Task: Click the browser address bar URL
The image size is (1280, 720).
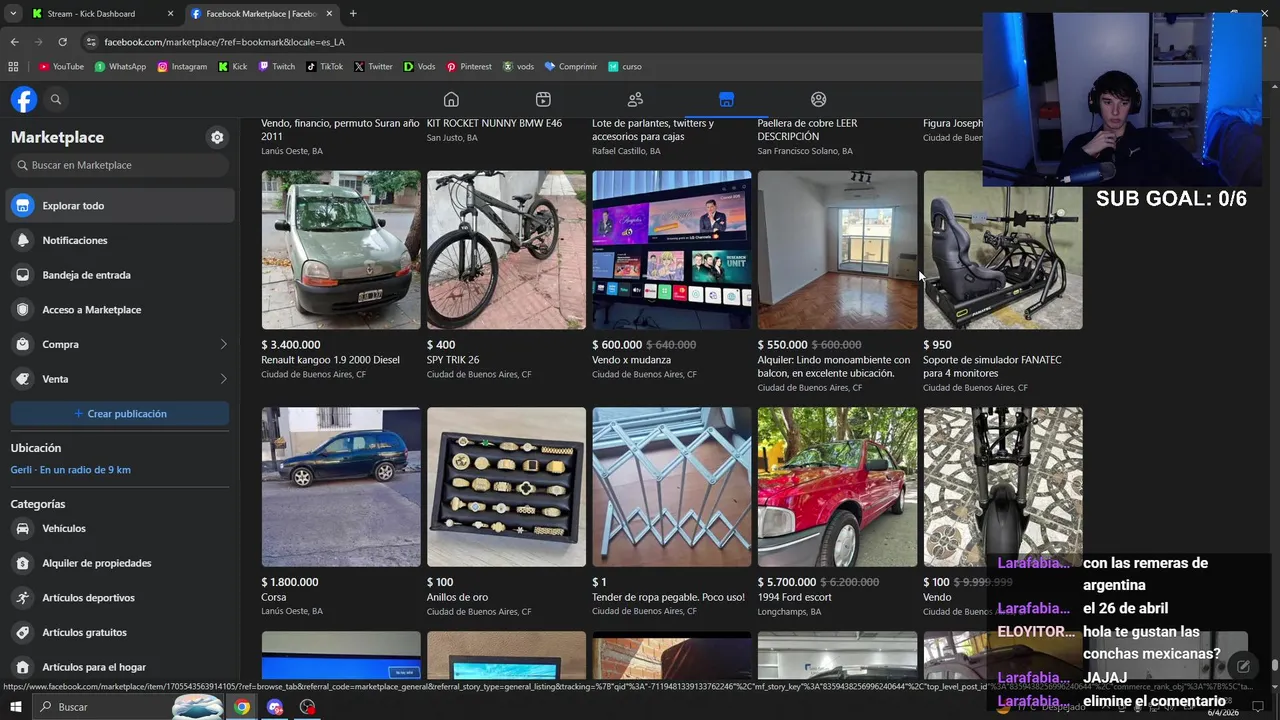Action: [224, 42]
